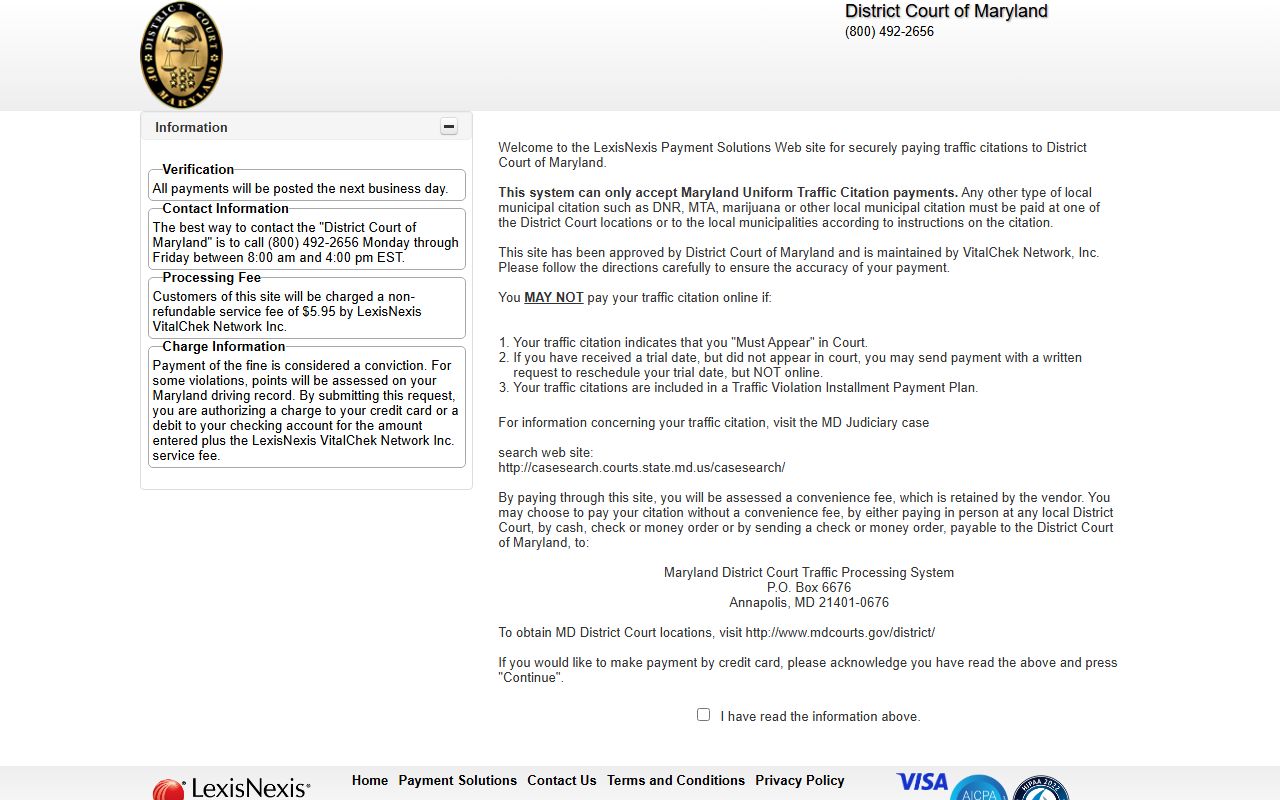This screenshot has width=1280, height=800.
Task: Open the Contact Us footer link
Action: [562, 780]
